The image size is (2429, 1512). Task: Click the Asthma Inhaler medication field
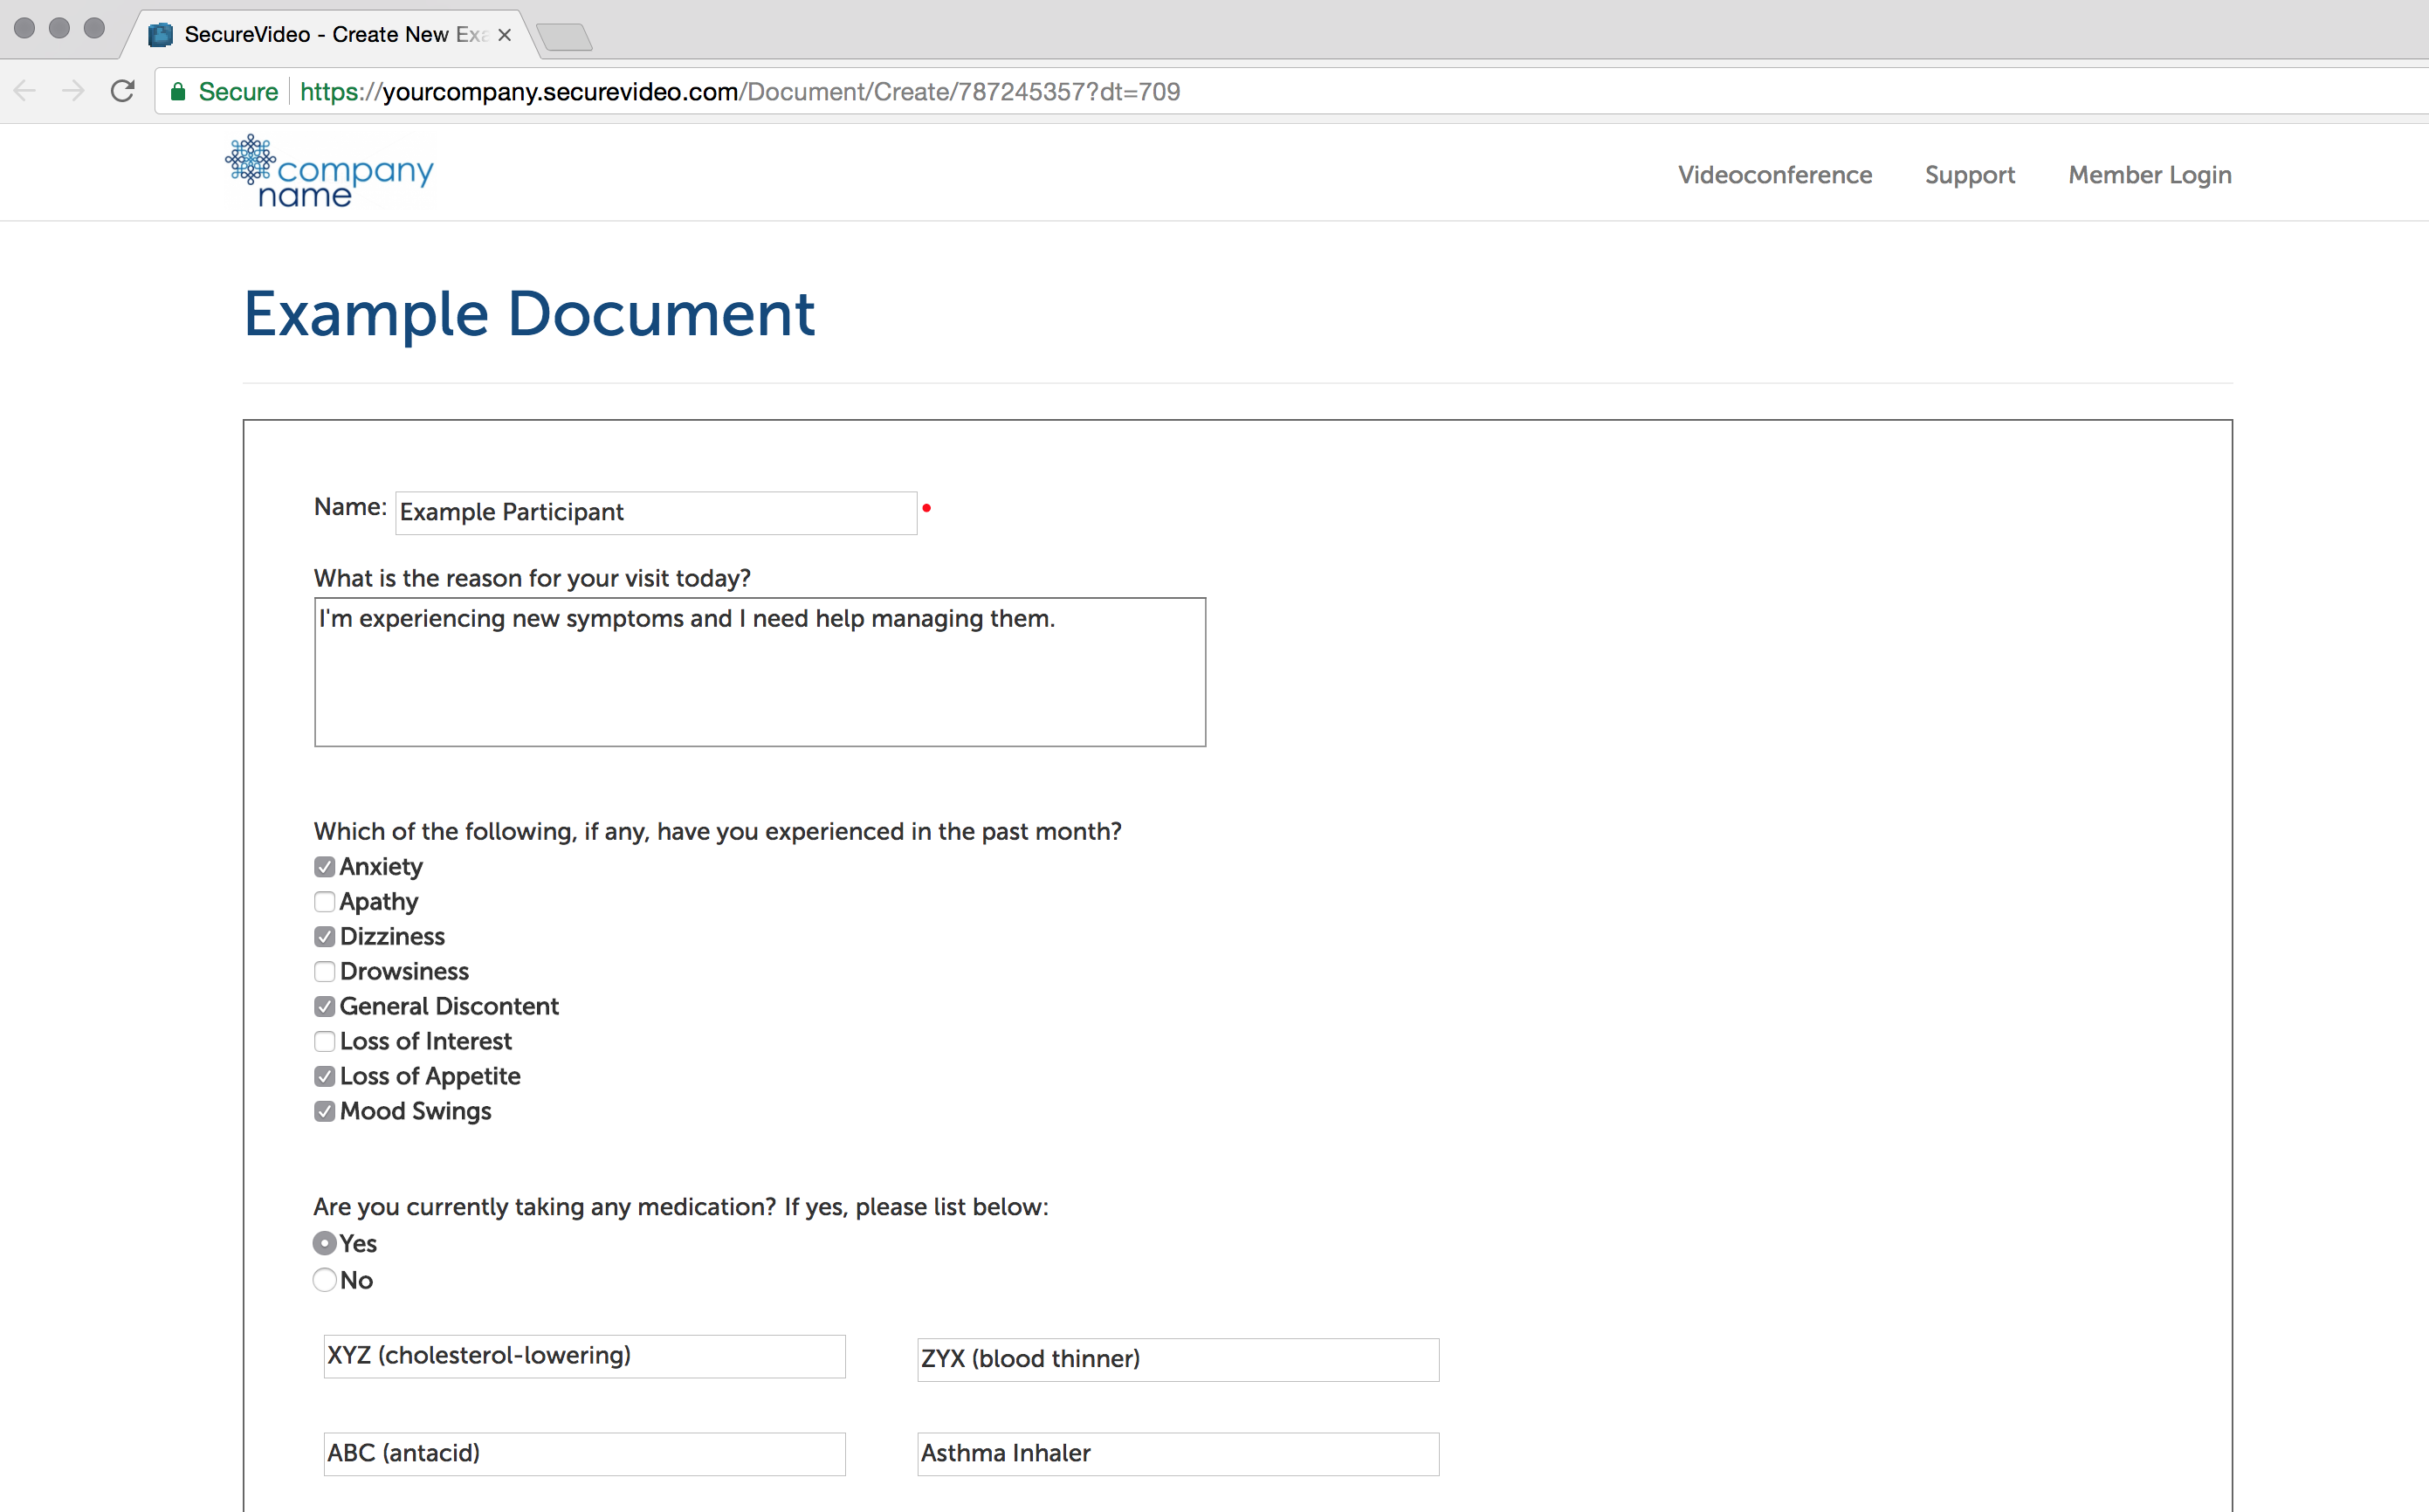click(1178, 1454)
